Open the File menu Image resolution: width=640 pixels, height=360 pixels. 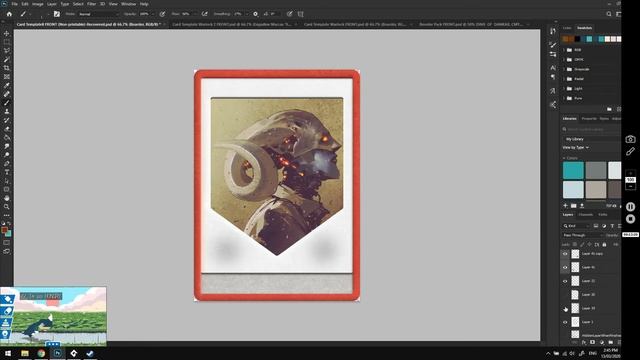tap(14, 4)
